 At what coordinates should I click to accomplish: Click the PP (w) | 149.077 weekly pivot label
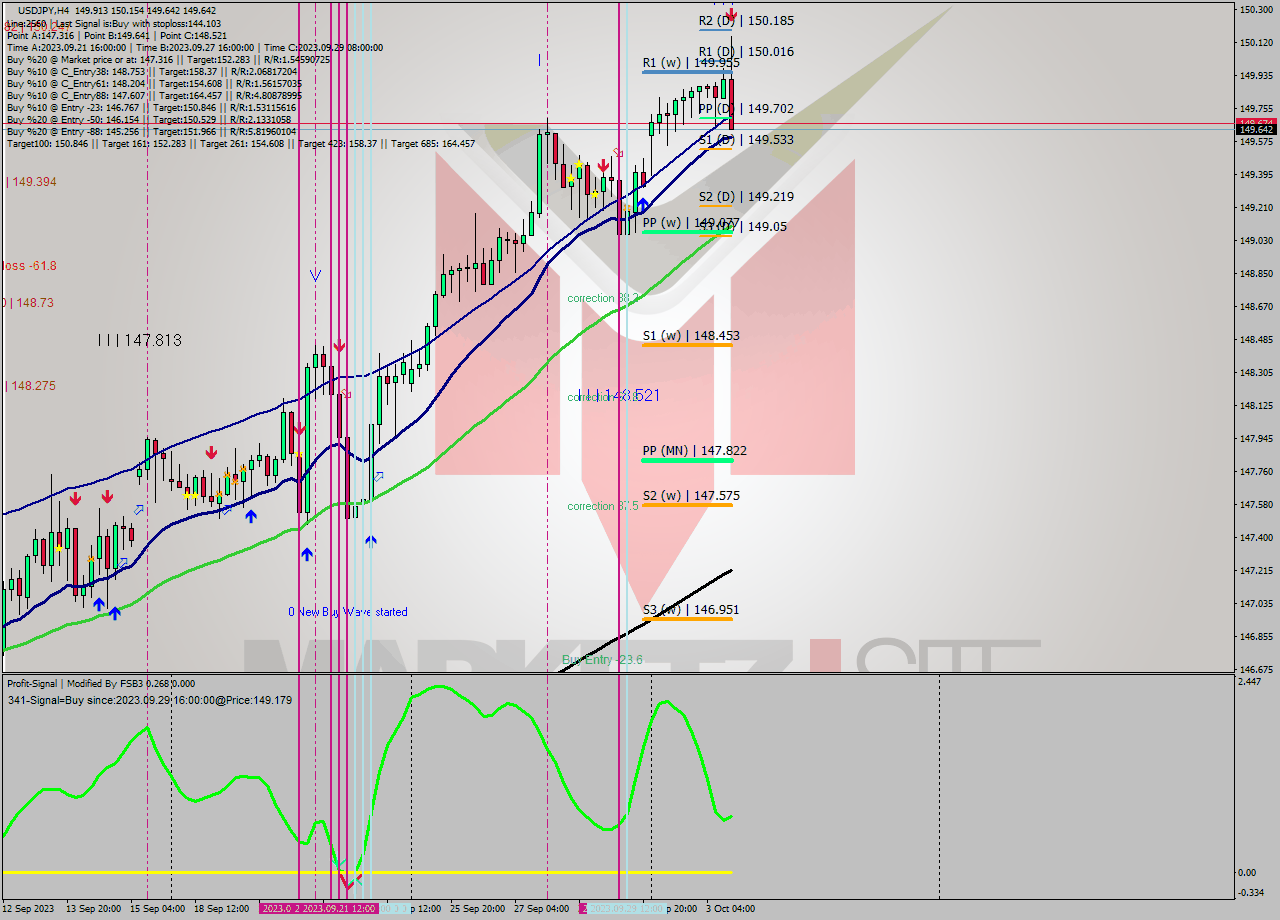pos(691,222)
